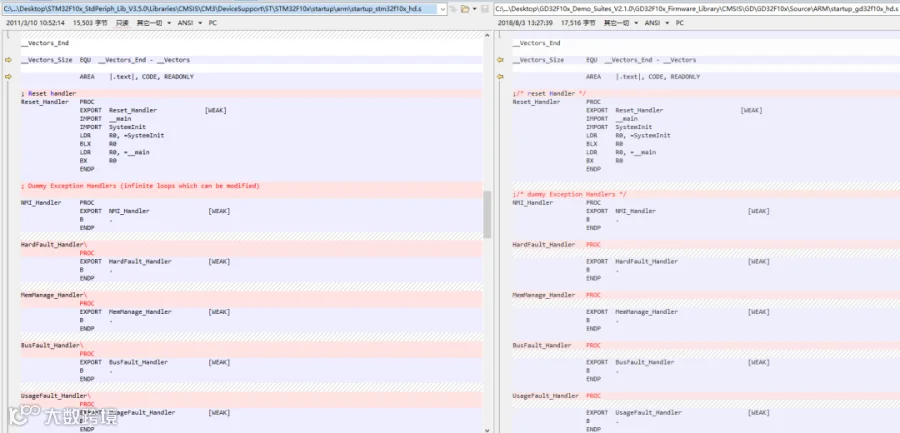Click 'MemManage_Handler PROC' line in right pane
The width and height of the screenshot is (900, 433).
tap(556, 295)
